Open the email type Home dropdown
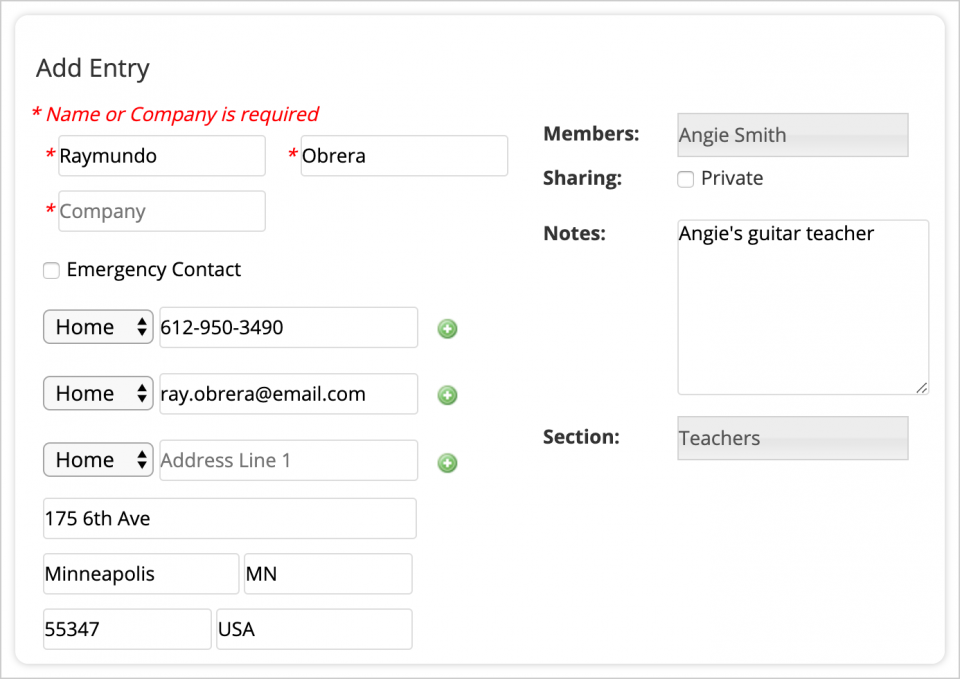The width and height of the screenshot is (960, 679). 98,393
